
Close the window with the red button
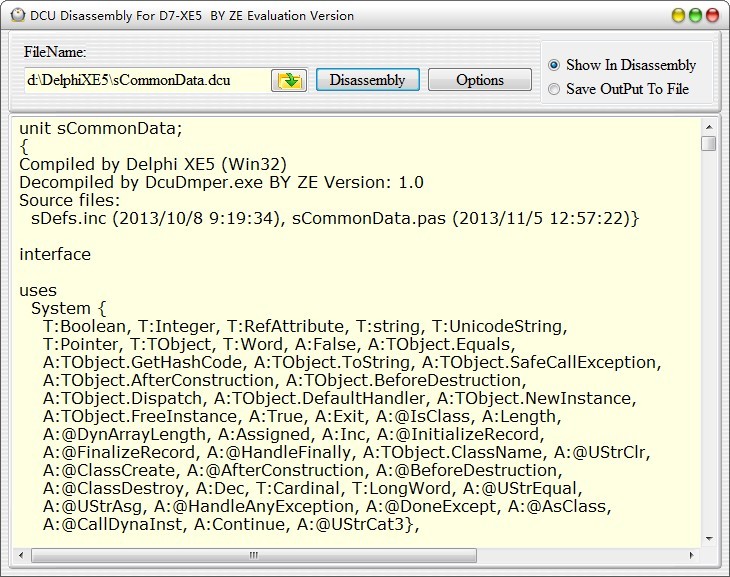tap(711, 15)
